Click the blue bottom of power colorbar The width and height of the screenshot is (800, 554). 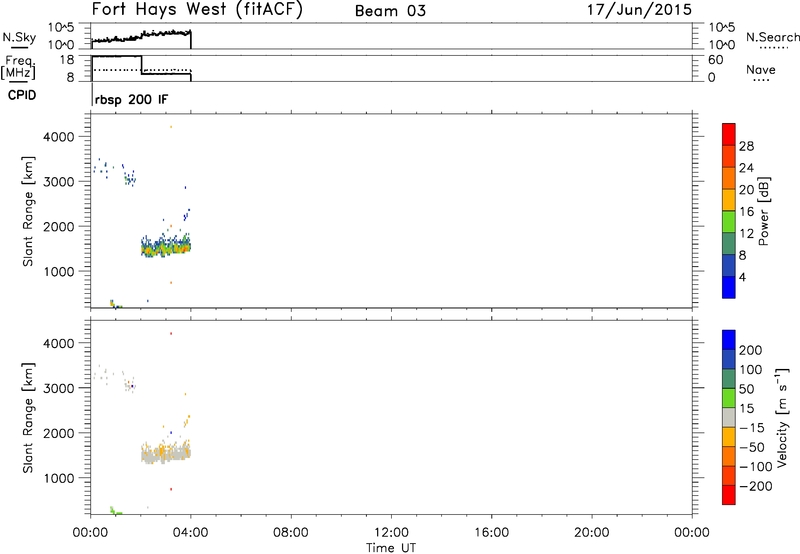[x=729, y=287]
